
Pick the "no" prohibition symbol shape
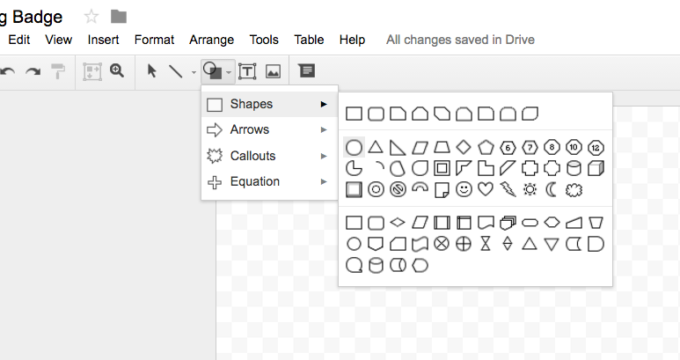(398, 190)
